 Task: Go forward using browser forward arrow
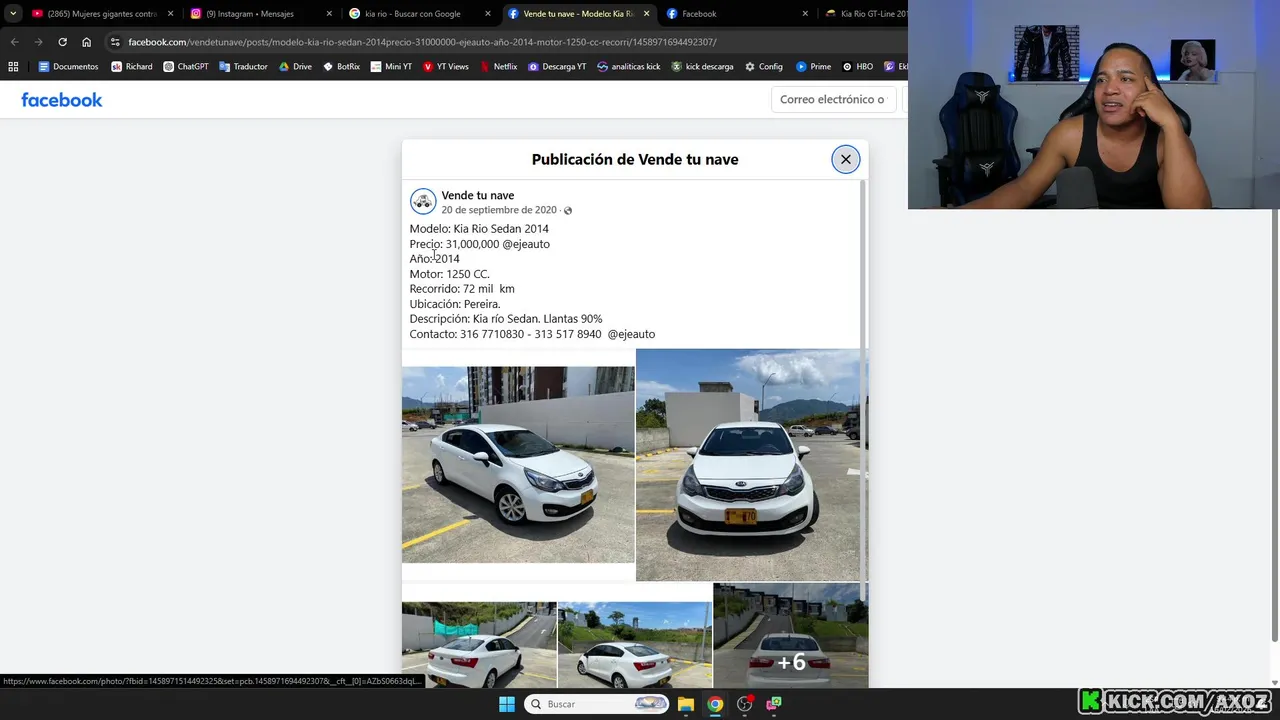(38, 42)
